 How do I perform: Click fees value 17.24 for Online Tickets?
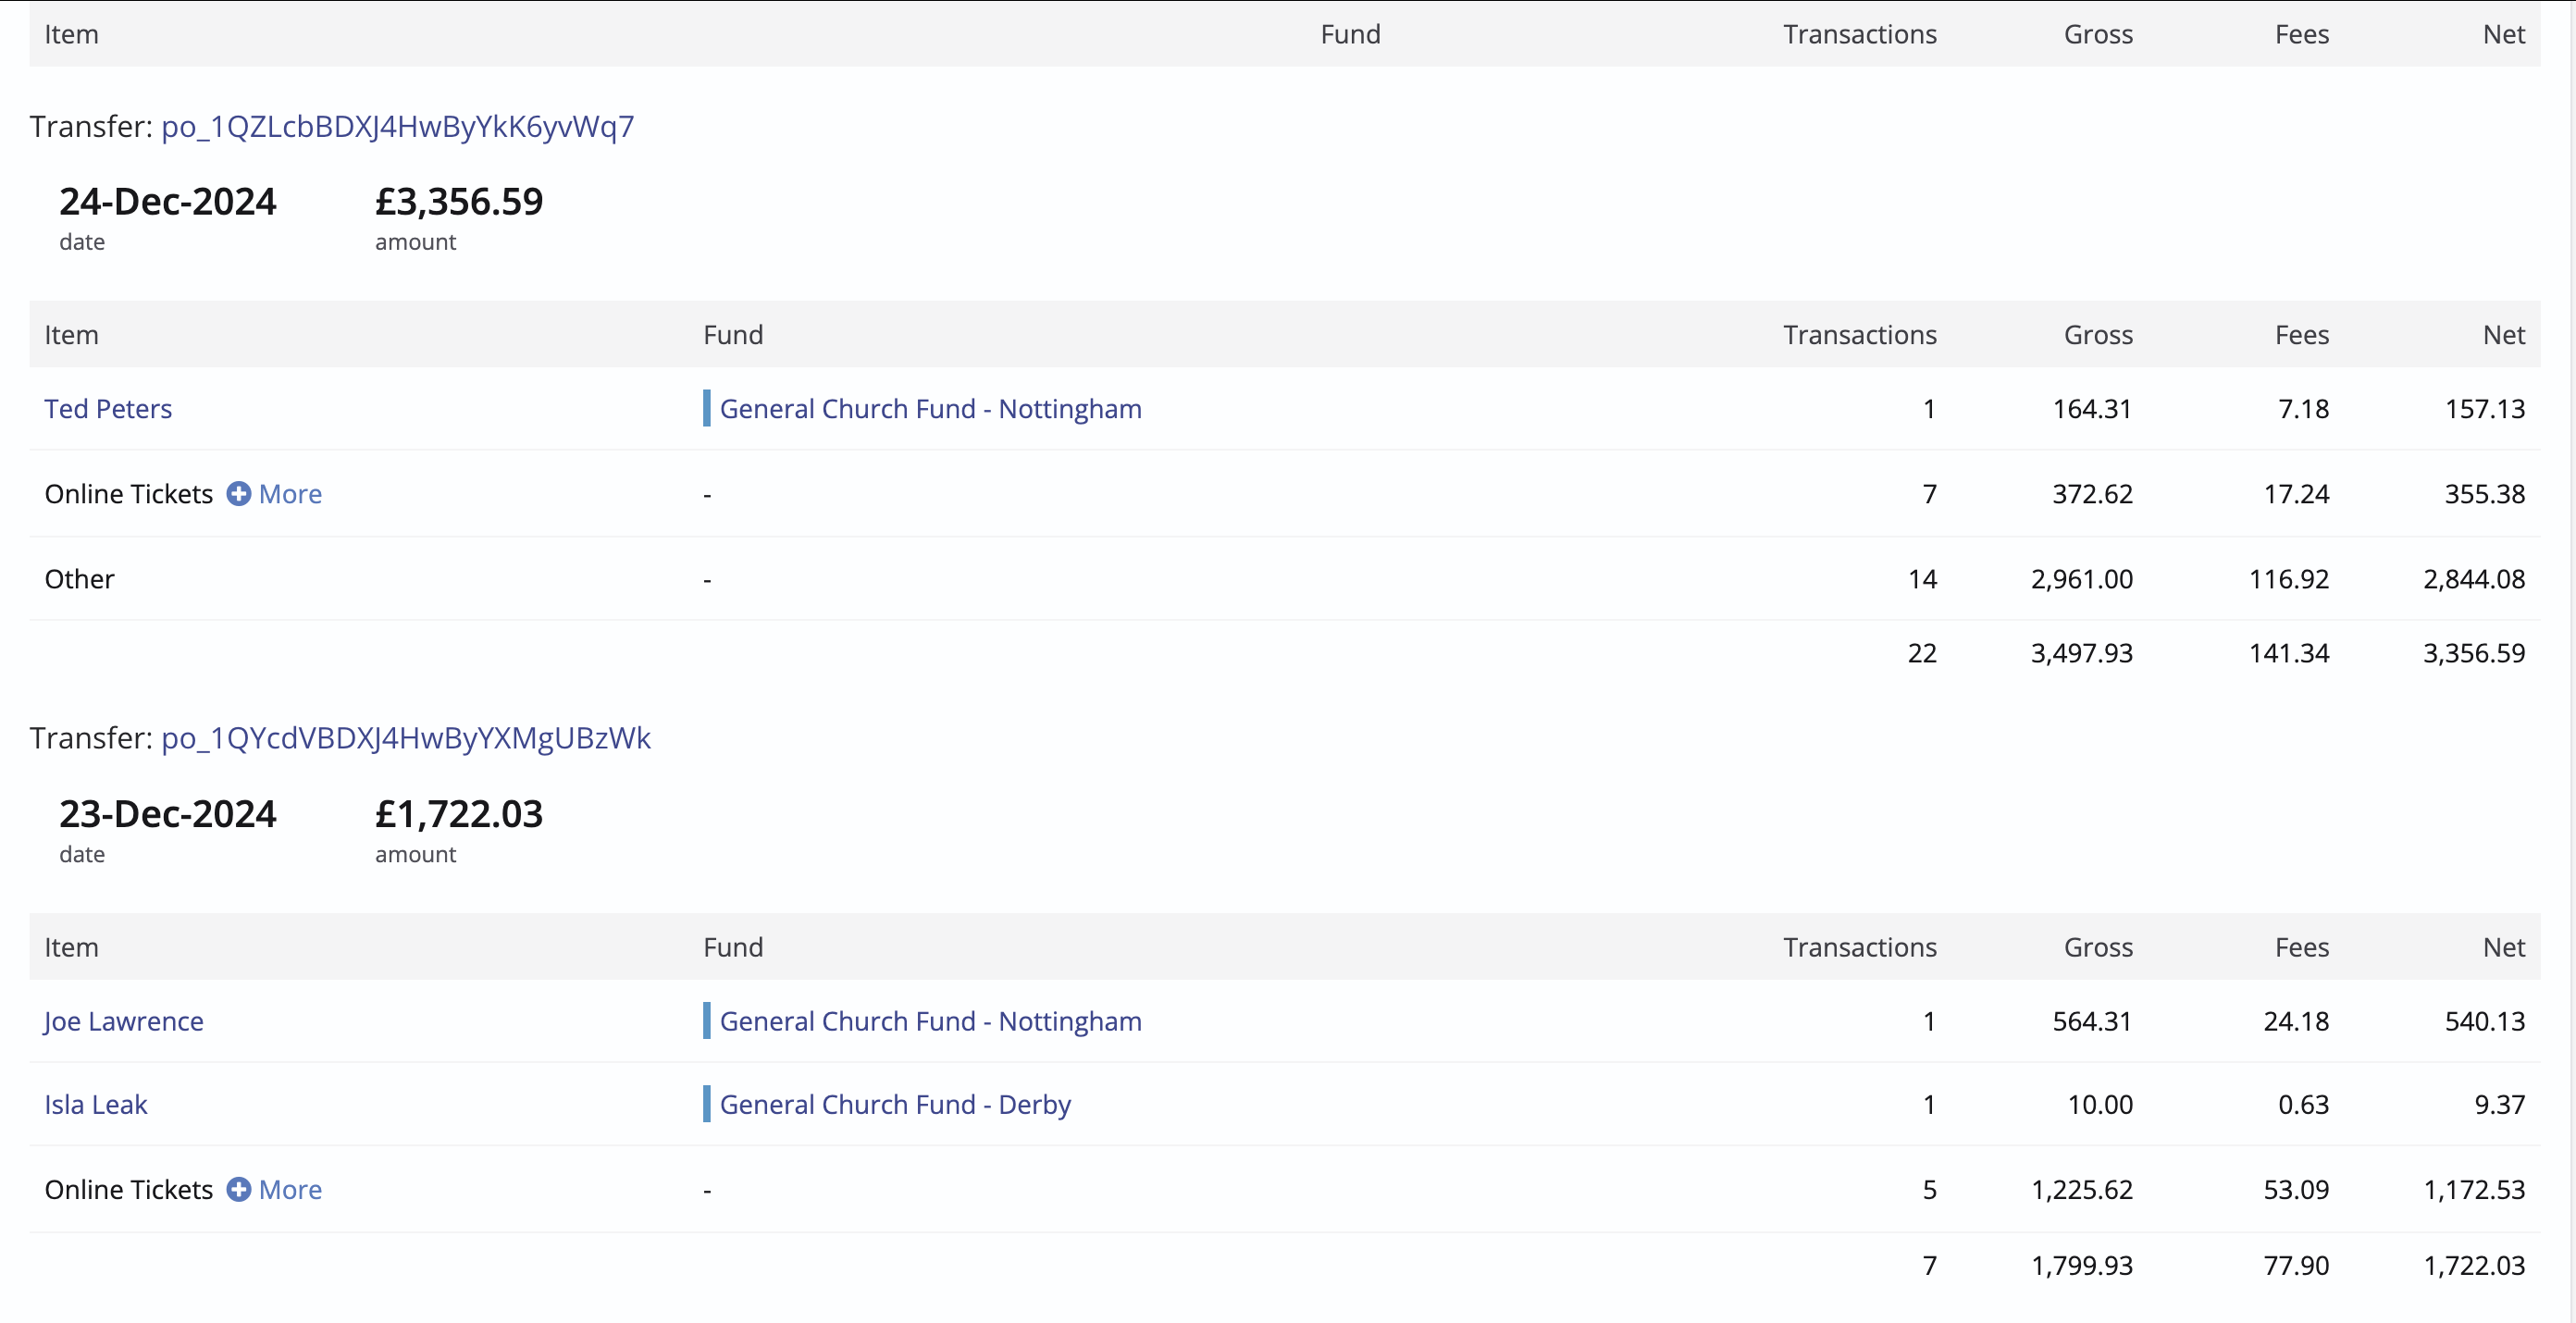click(x=2296, y=494)
